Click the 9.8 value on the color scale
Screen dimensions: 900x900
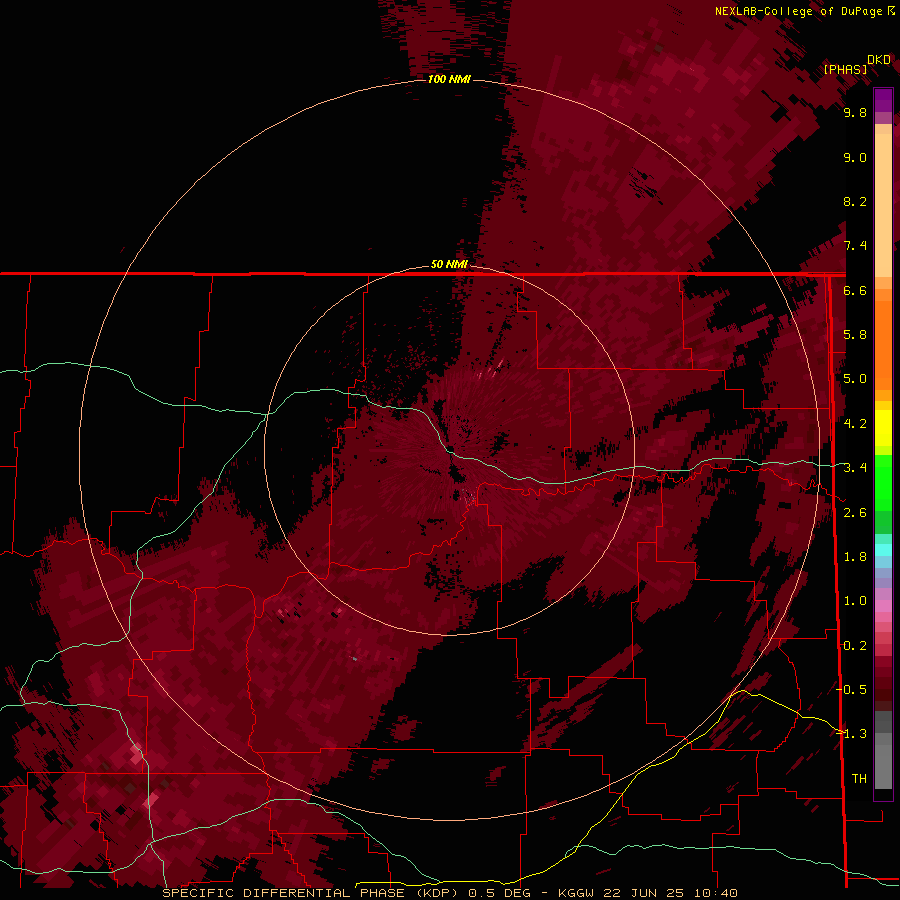(x=855, y=112)
